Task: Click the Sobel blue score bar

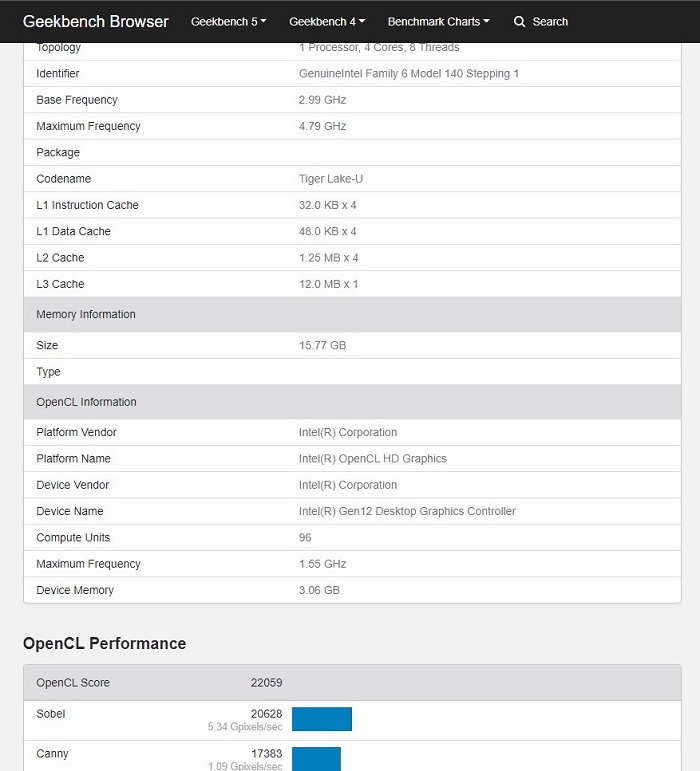Action: coord(322,719)
